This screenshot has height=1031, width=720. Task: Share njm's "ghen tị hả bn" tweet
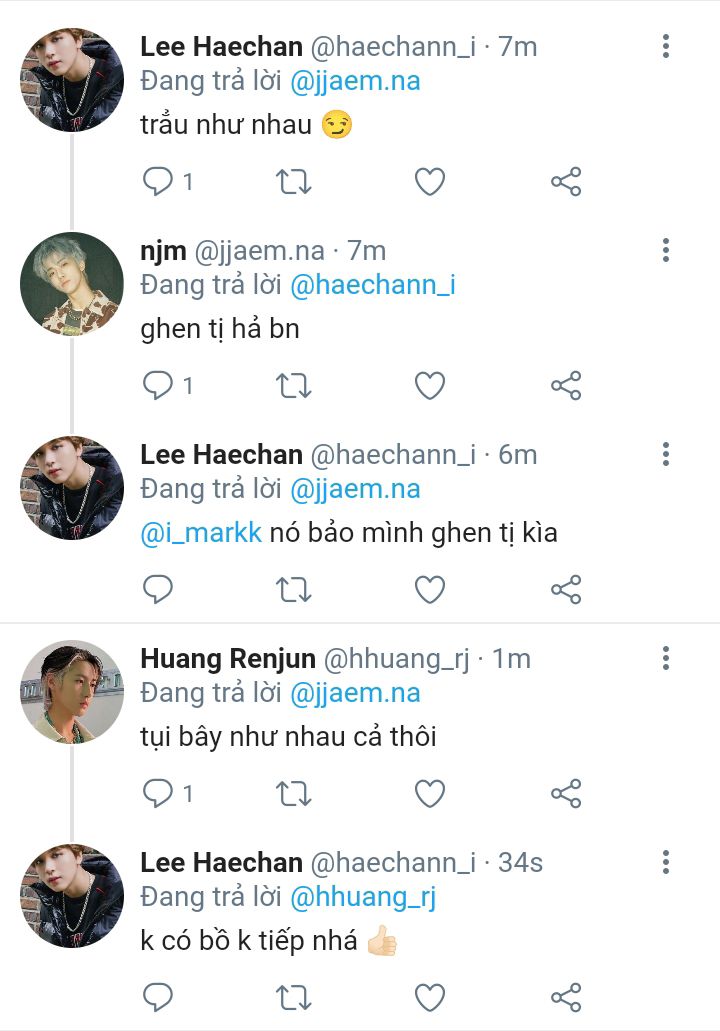tap(566, 385)
